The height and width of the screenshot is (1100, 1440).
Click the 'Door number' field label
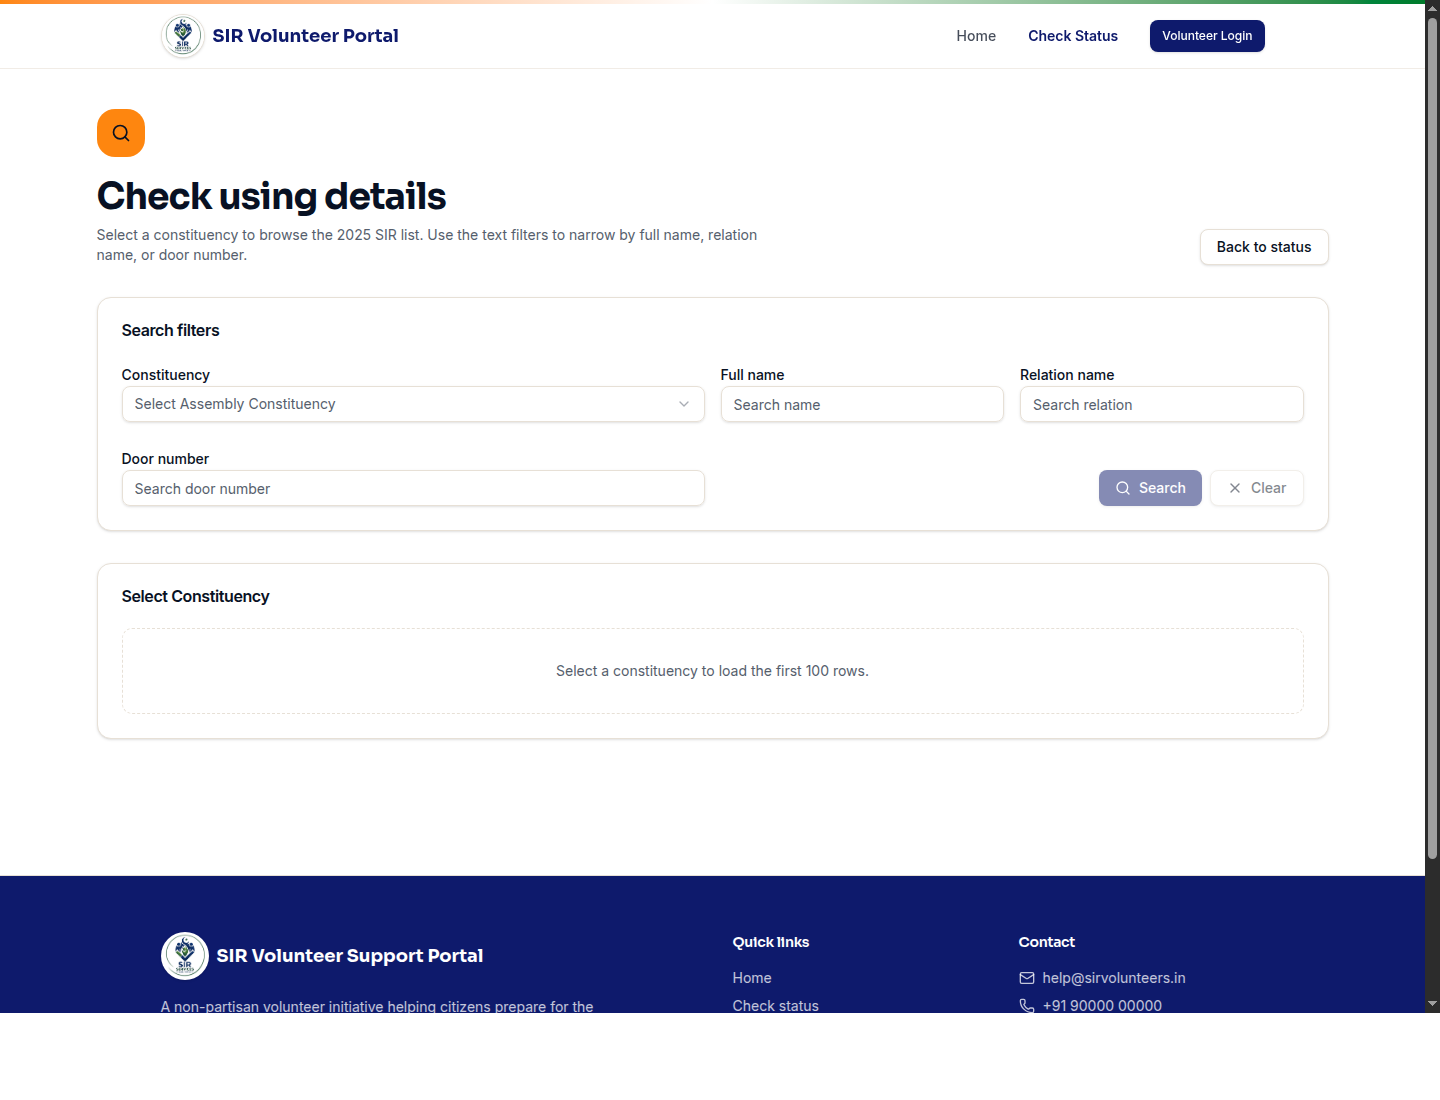(x=165, y=459)
